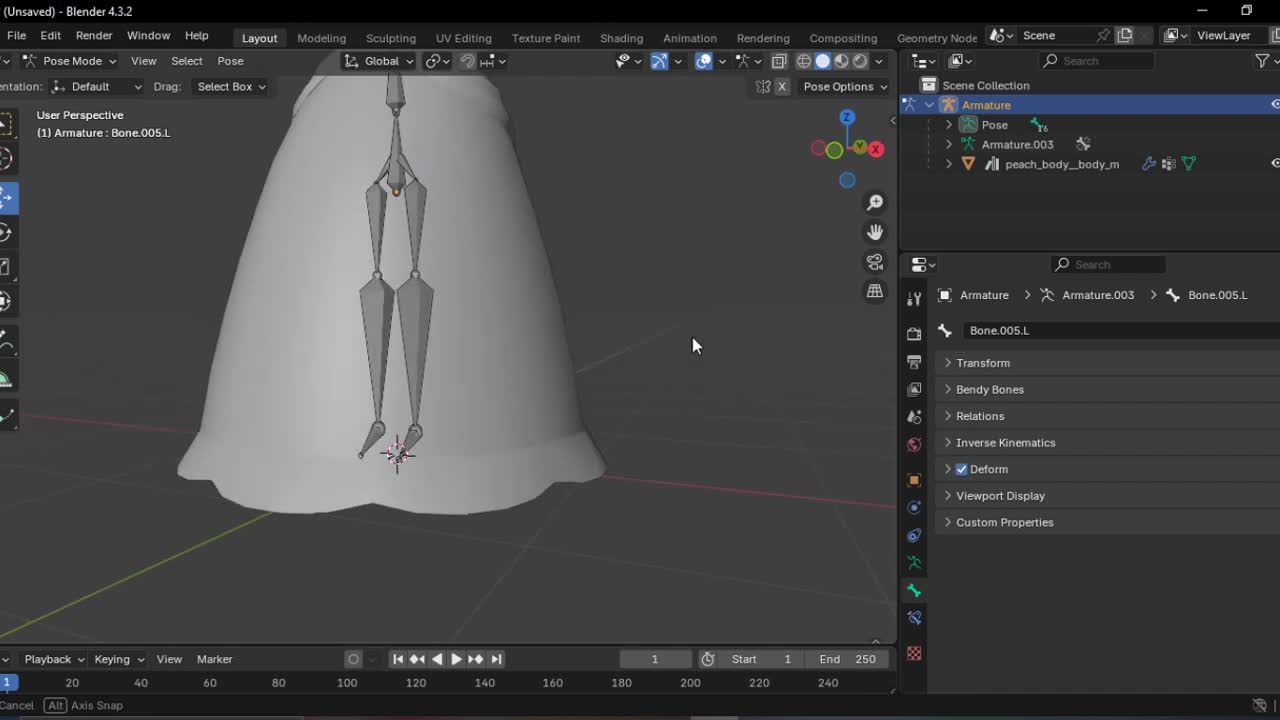Expand the Inverse Kinematics panel
Screen dimensions: 1280x720
point(1005,443)
